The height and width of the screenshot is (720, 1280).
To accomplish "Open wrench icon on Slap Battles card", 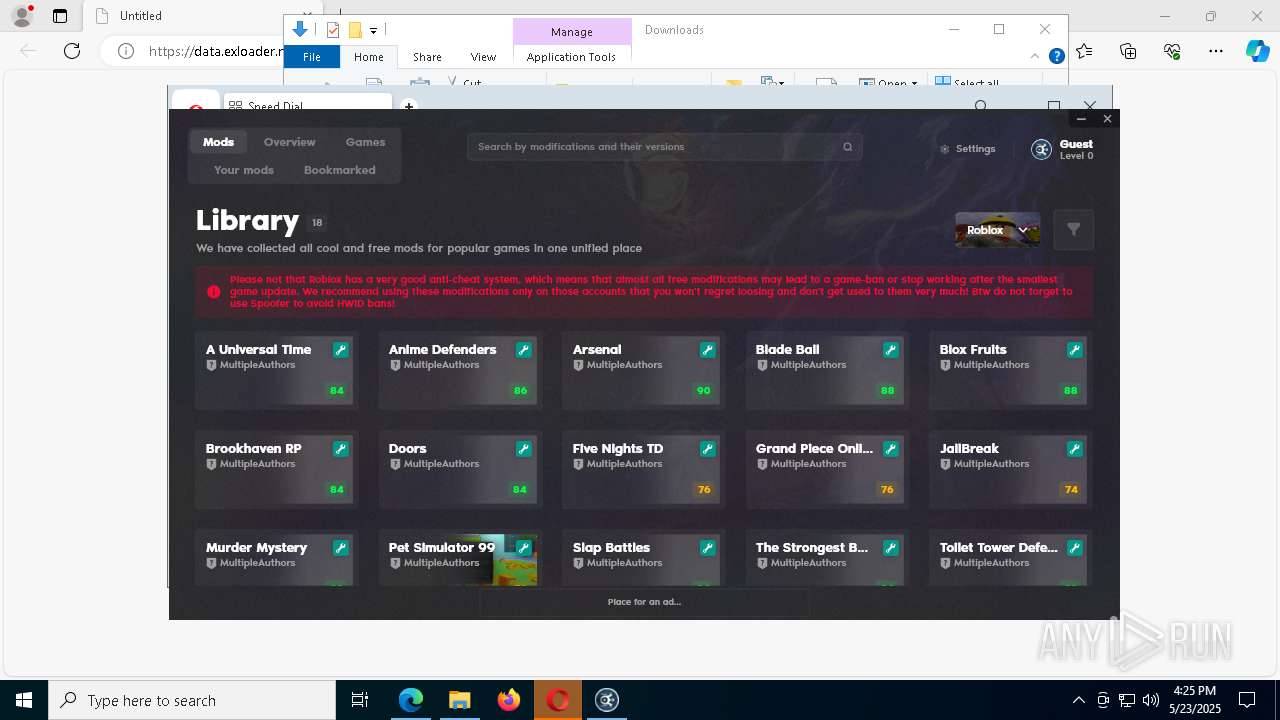I will 707,548.
